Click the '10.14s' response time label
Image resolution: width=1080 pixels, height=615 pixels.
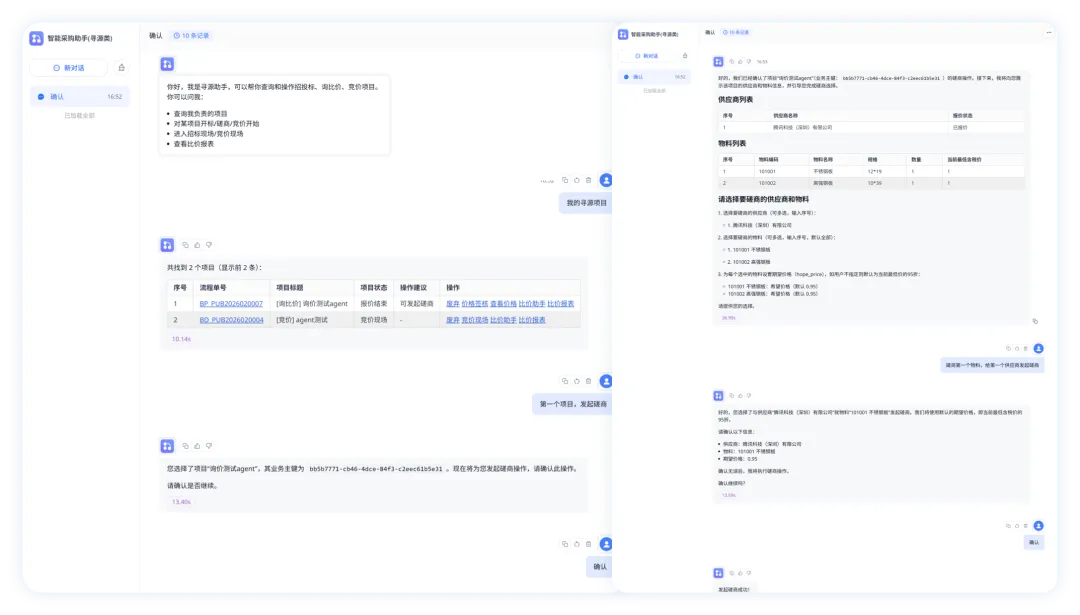click(x=181, y=340)
